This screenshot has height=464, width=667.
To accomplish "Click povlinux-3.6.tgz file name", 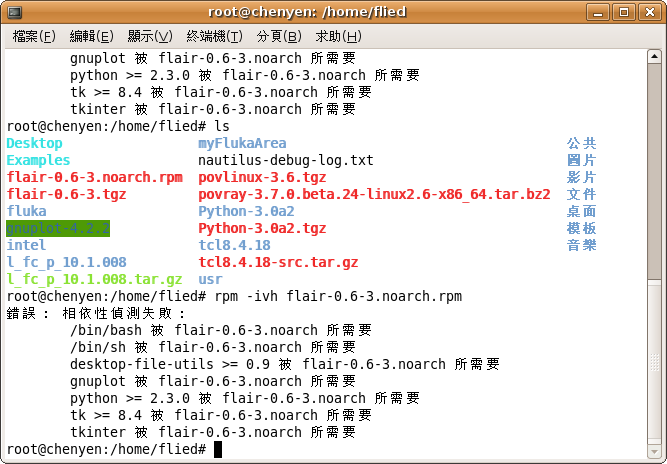I will (x=262, y=177).
